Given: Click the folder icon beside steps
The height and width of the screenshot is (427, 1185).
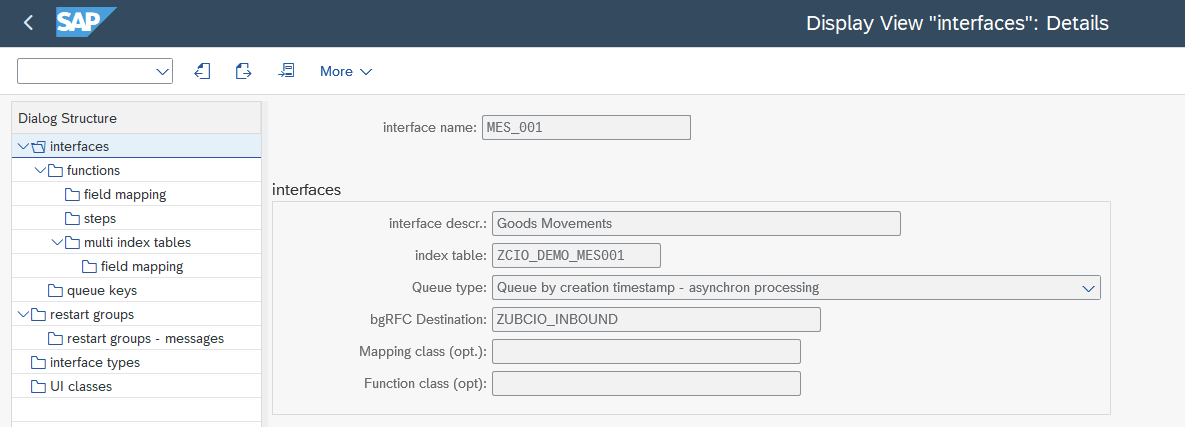Looking at the screenshot, I should [x=73, y=219].
